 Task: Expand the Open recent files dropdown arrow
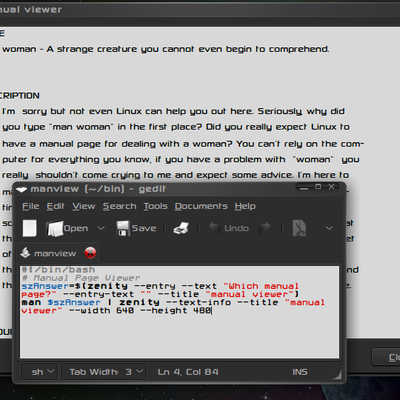tap(101, 228)
